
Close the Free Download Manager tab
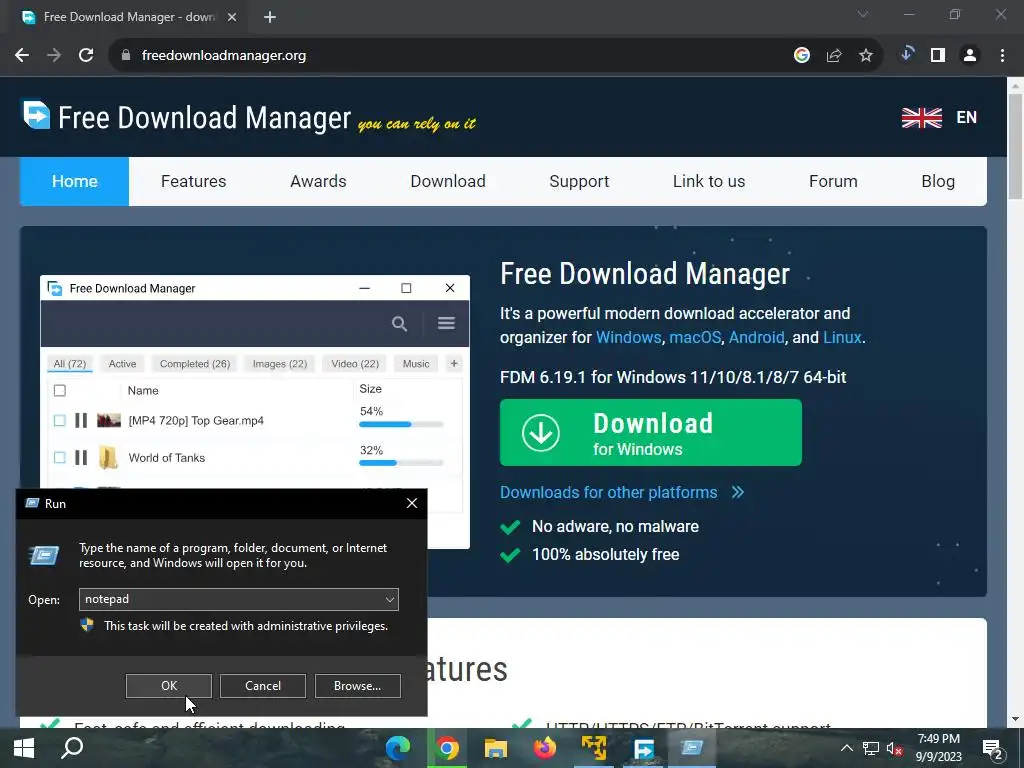click(x=232, y=18)
